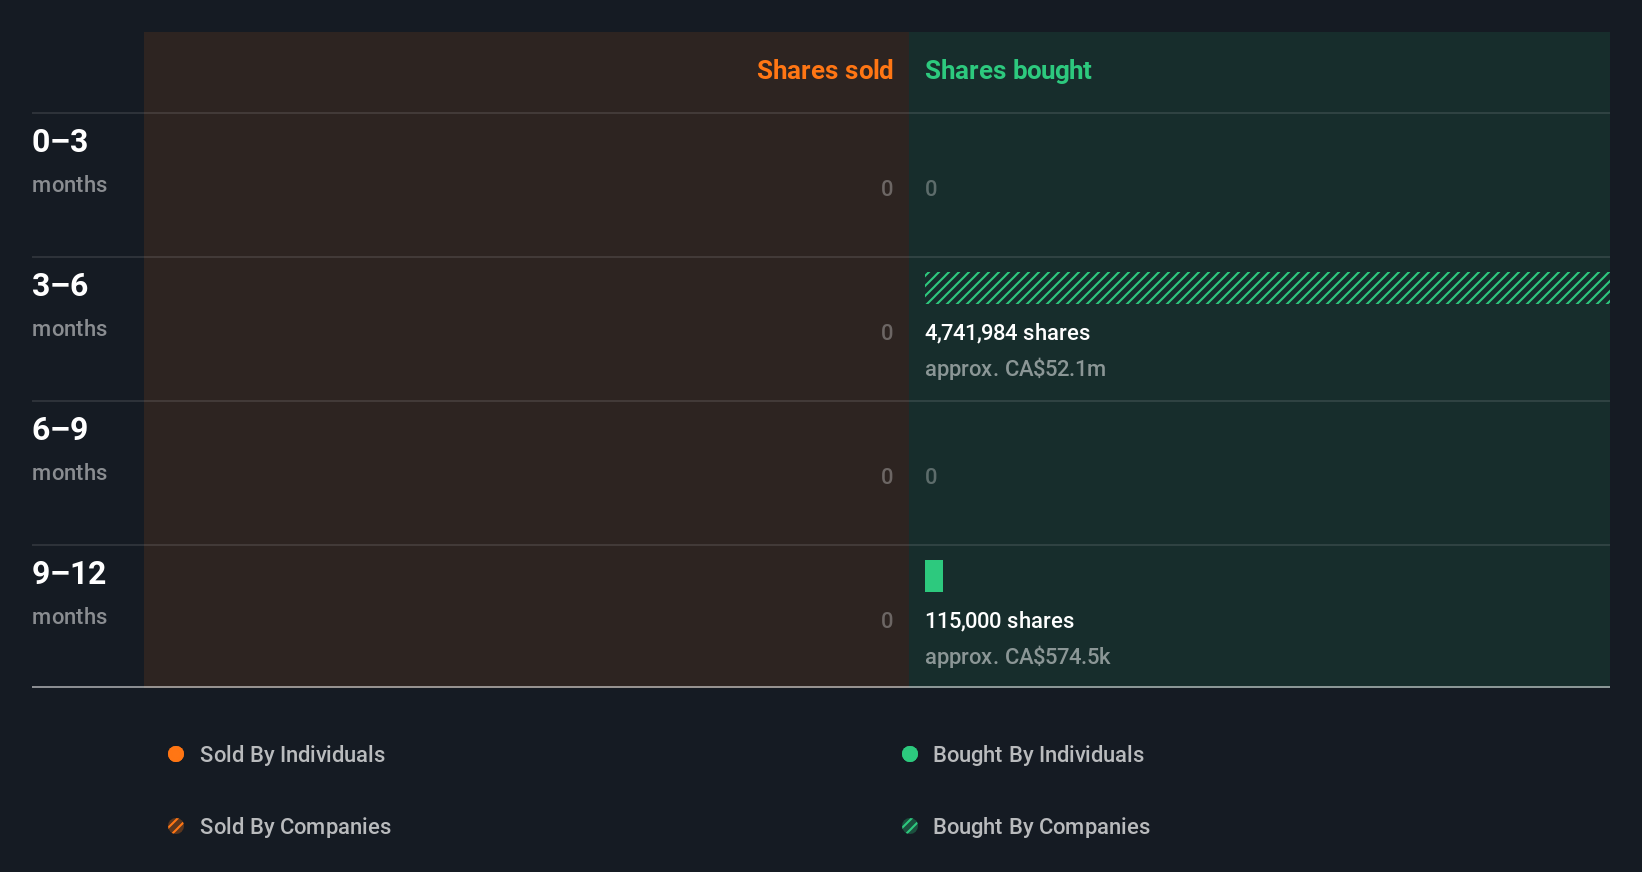Toggle the Bought By Companies legend label

[1041, 827]
